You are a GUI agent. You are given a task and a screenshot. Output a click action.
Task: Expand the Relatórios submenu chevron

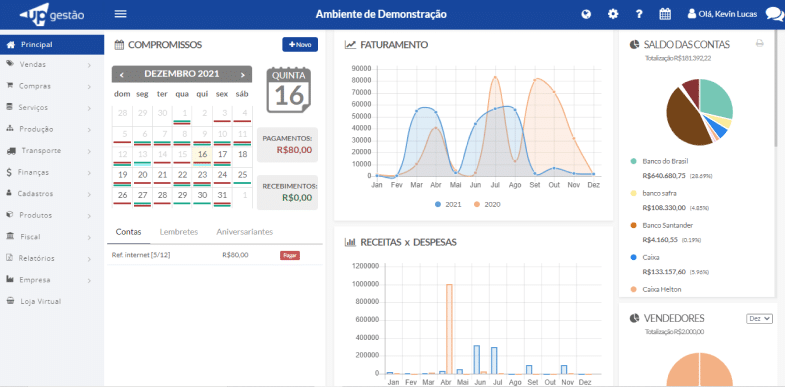click(x=89, y=259)
